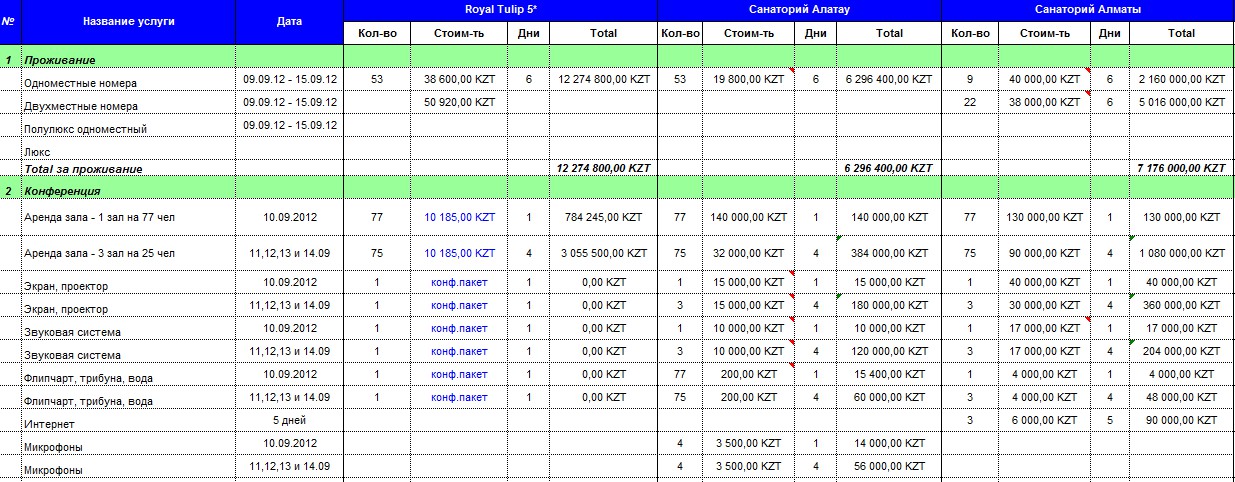Click the 5 дней date cell
Viewport: 1235px width, 482px height.
click(290, 420)
